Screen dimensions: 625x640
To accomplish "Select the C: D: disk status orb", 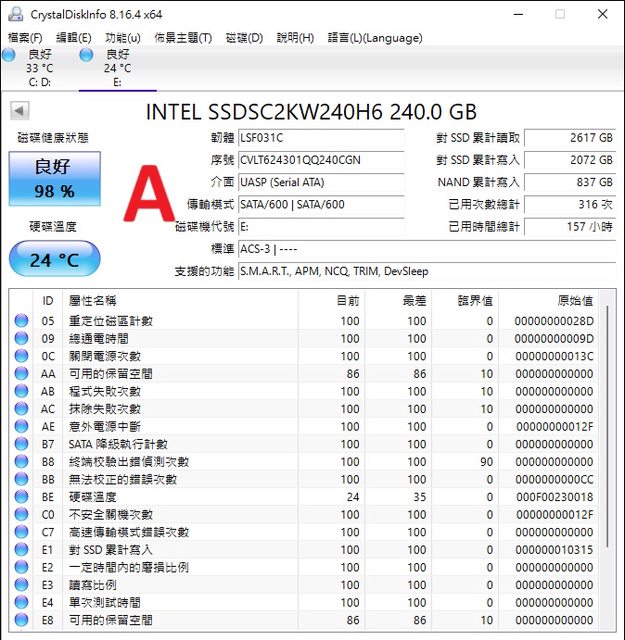I will [x=9, y=56].
